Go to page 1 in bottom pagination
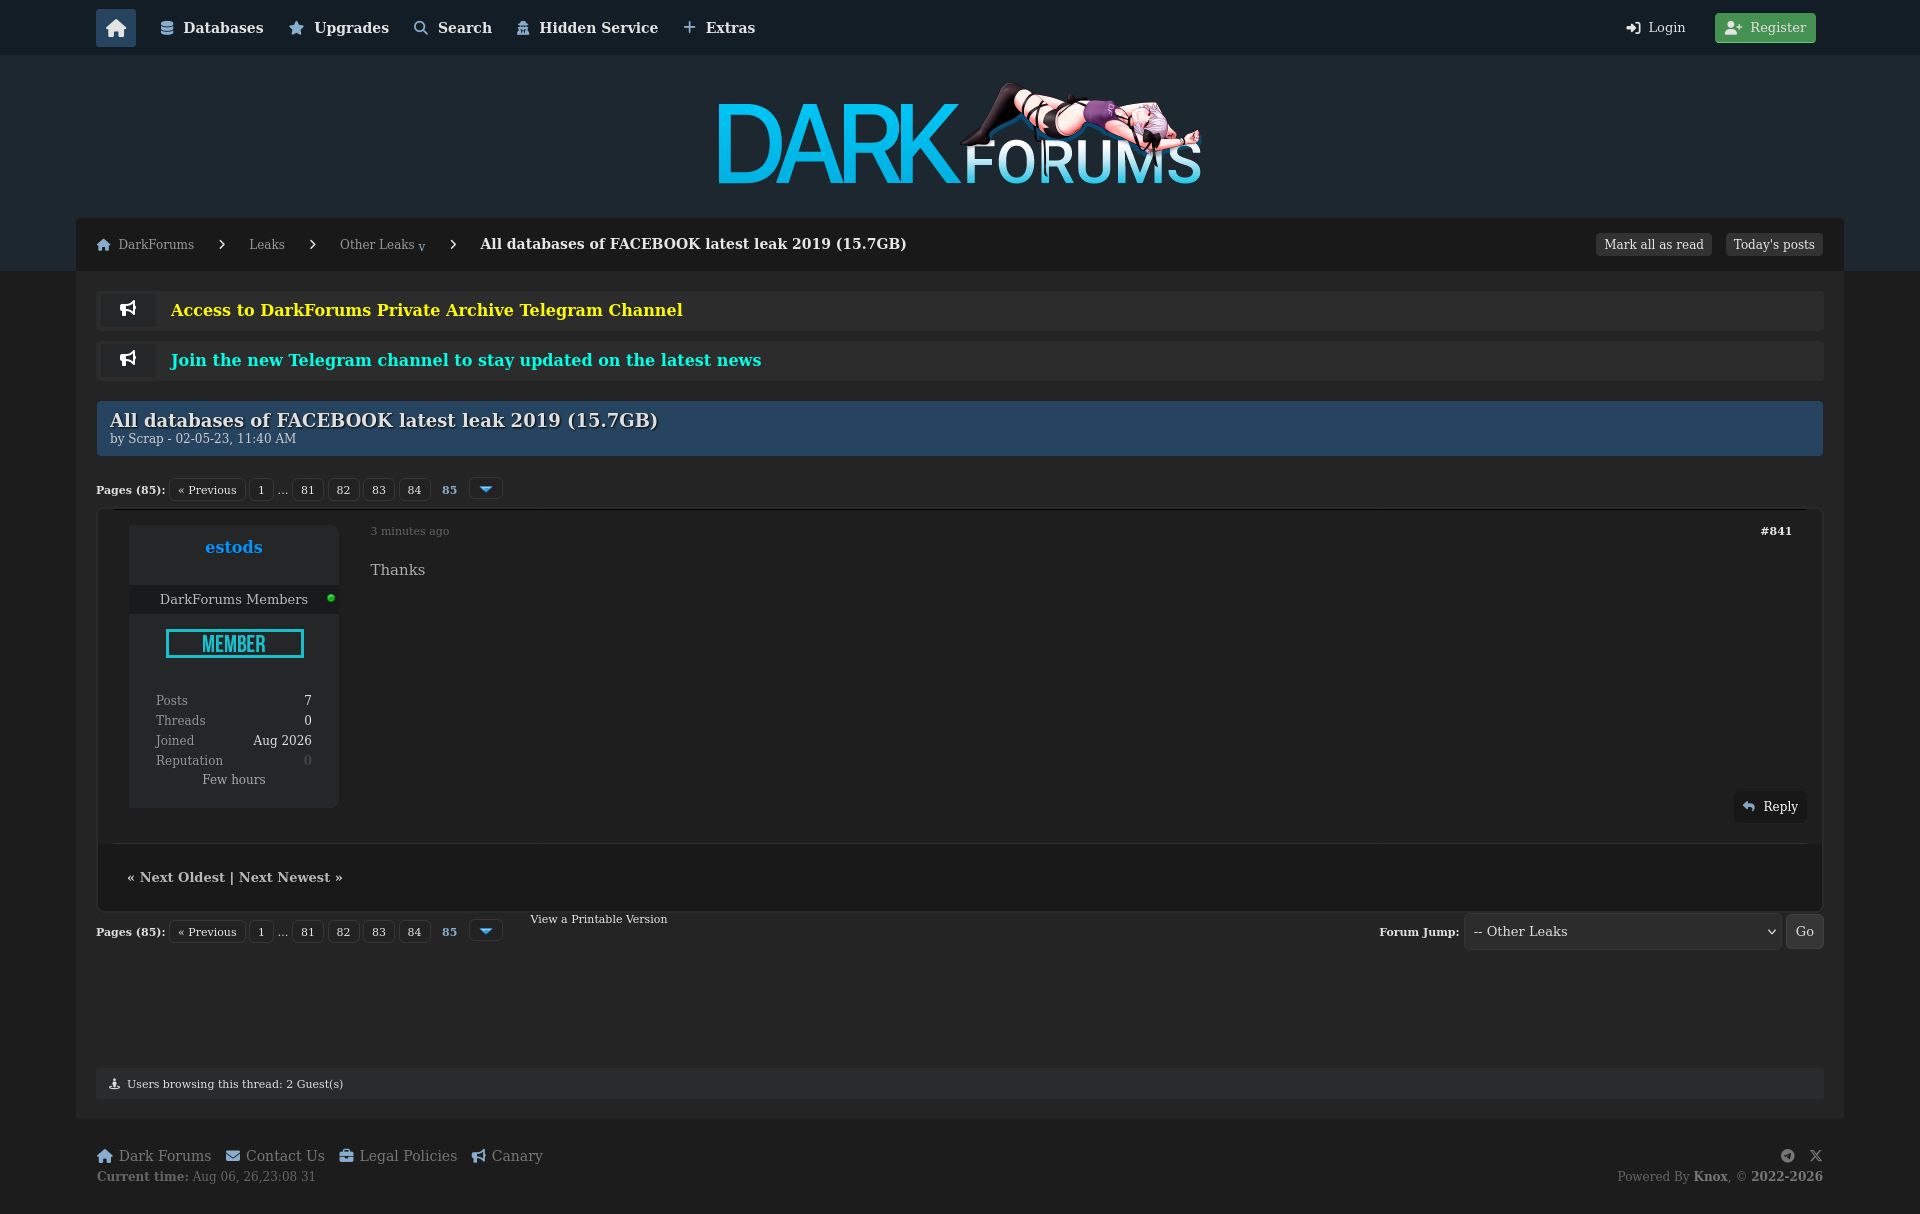This screenshot has height=1214, width=1920. [x=261, y=932]
